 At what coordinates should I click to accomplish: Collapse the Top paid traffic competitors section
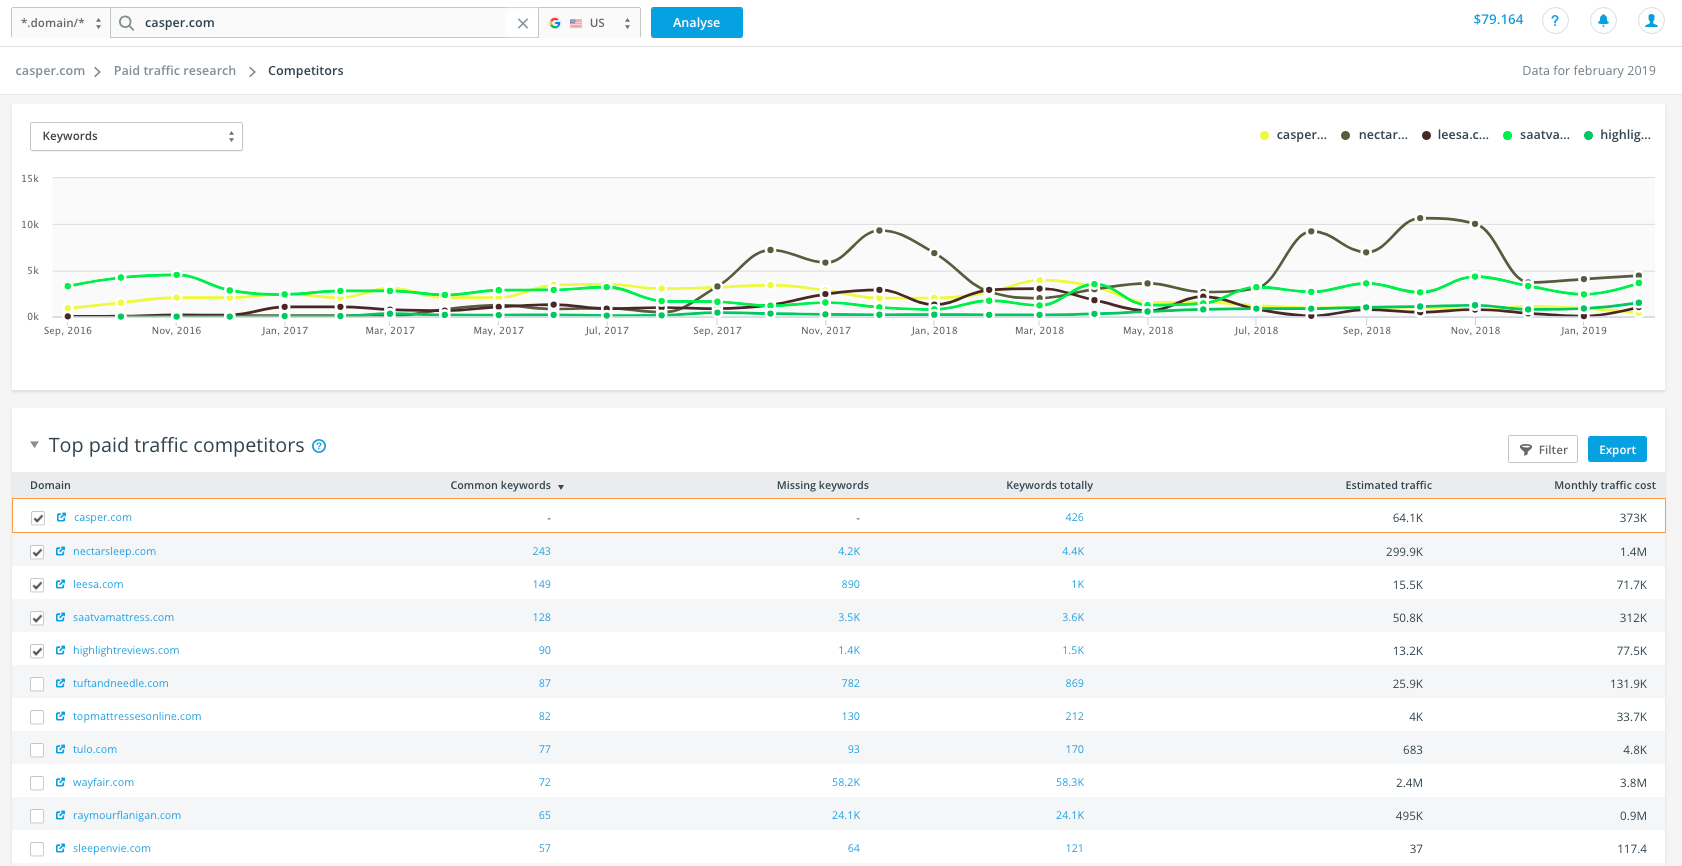coord(34,444)
